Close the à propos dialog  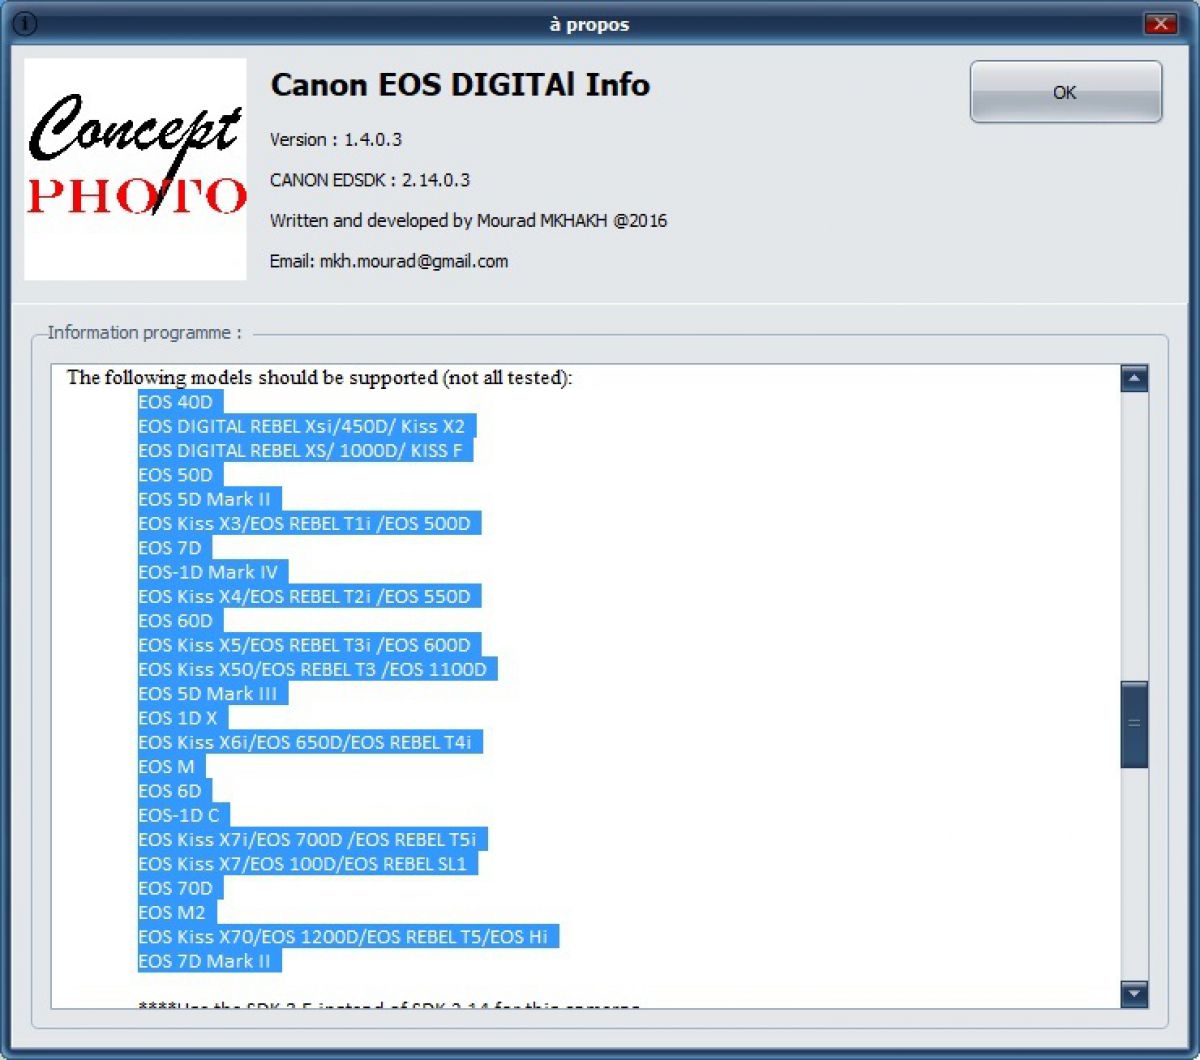pyautogui.click(x=1160, y=24)
